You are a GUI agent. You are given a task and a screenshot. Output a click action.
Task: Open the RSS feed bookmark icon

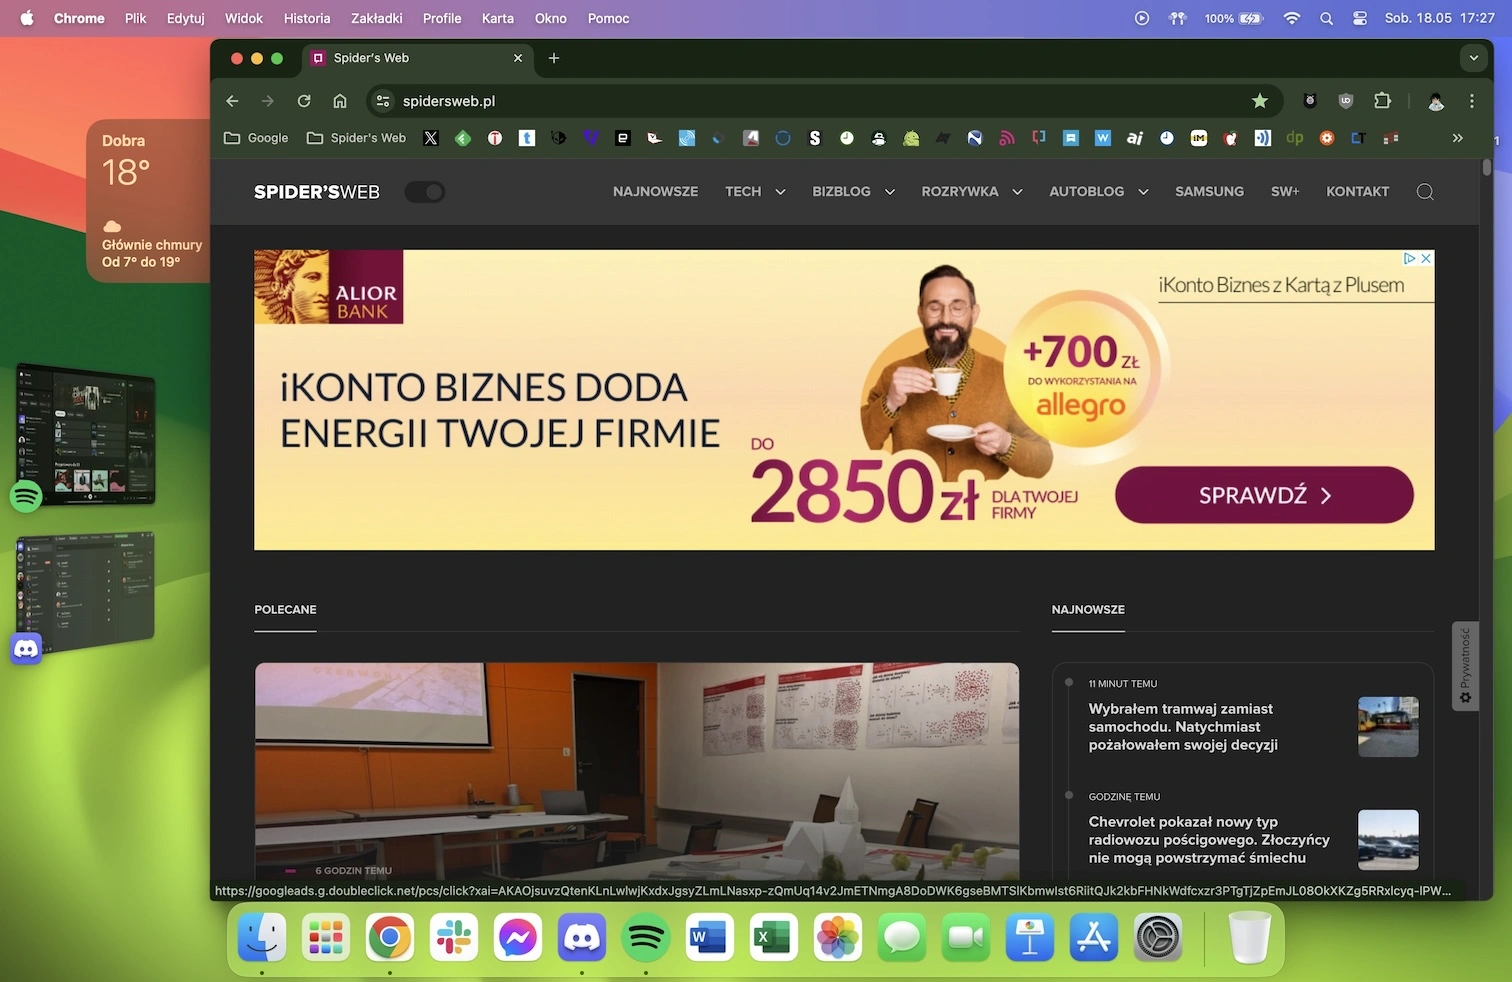point(1007,138)
